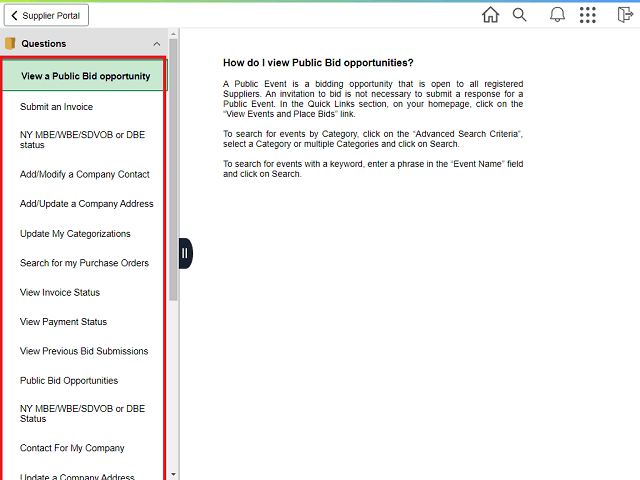This screenshot has width=640, height=480.
Task: Go back to Supplier Portal
Action: coord(46,16)
